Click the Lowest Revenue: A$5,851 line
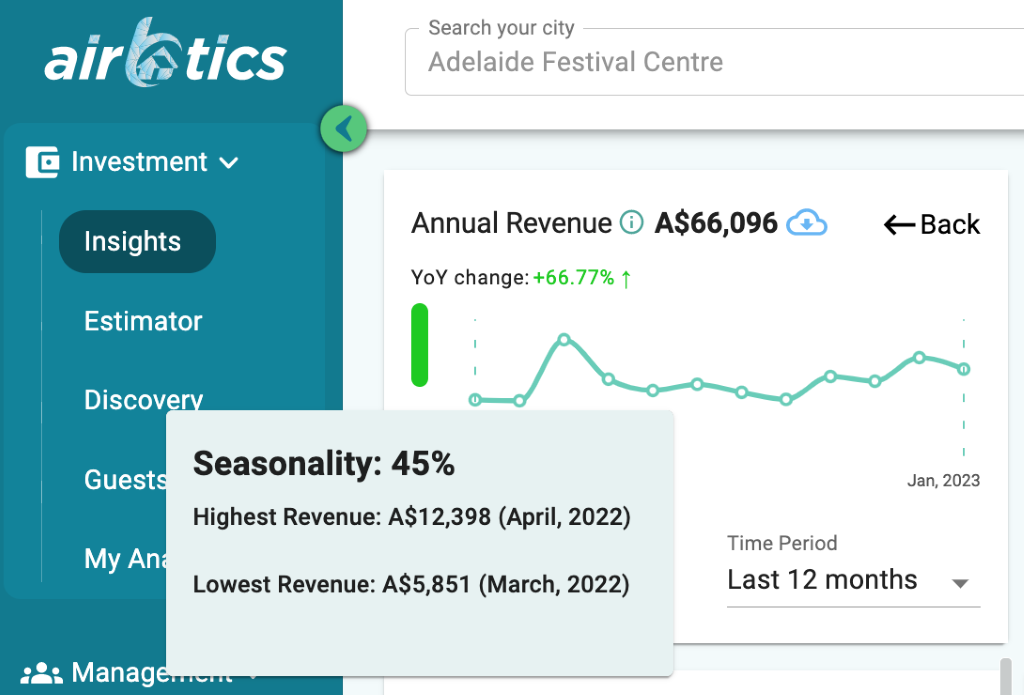The width and height of the screenshot is (1024, 695). (x=411, y=584)
